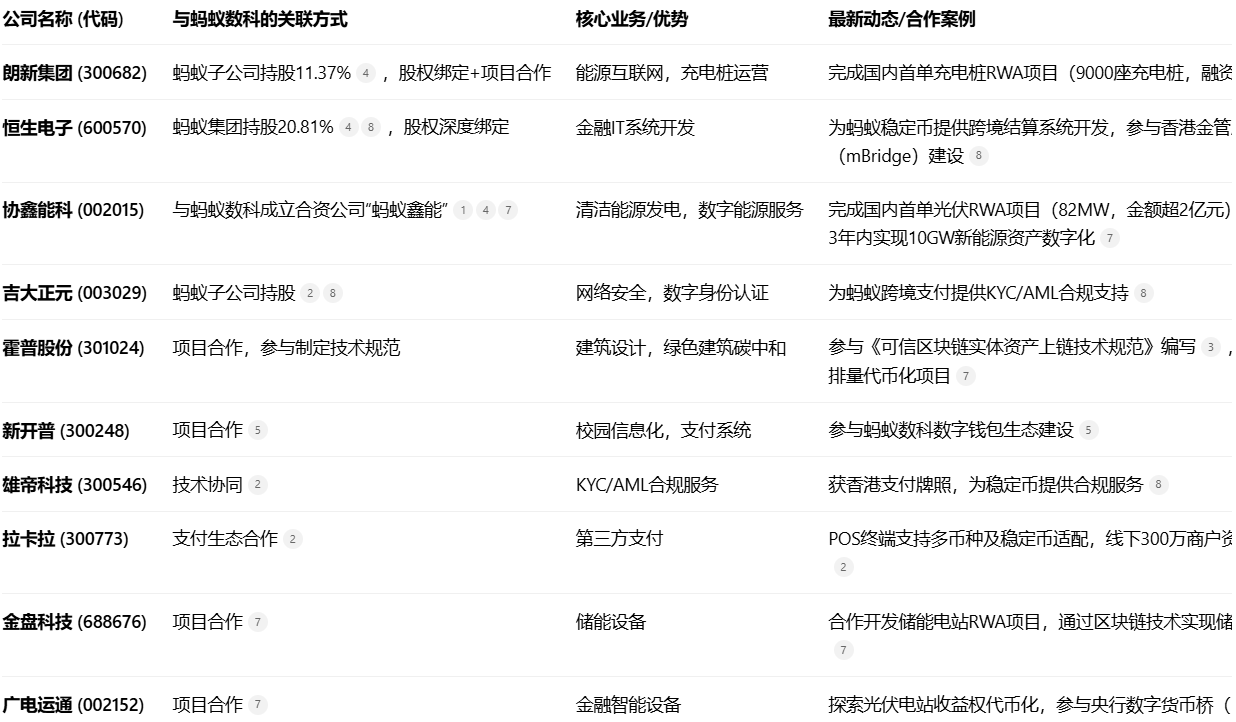1236x722 pixels.
Task: Select company name 恒生电子 (600570)
Action: 74,128
